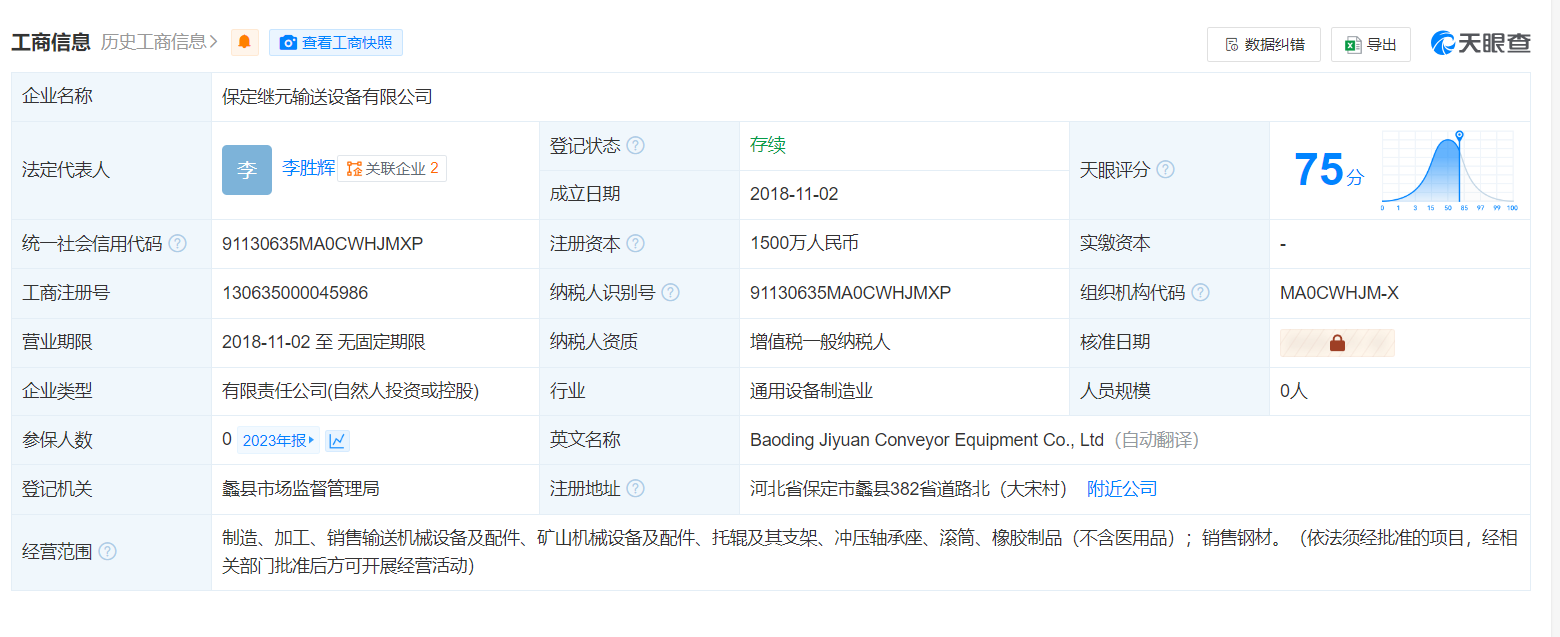Click help icon beside 统一社会信用代码
Screen dimensions: 1560x637
pos(177,244)
